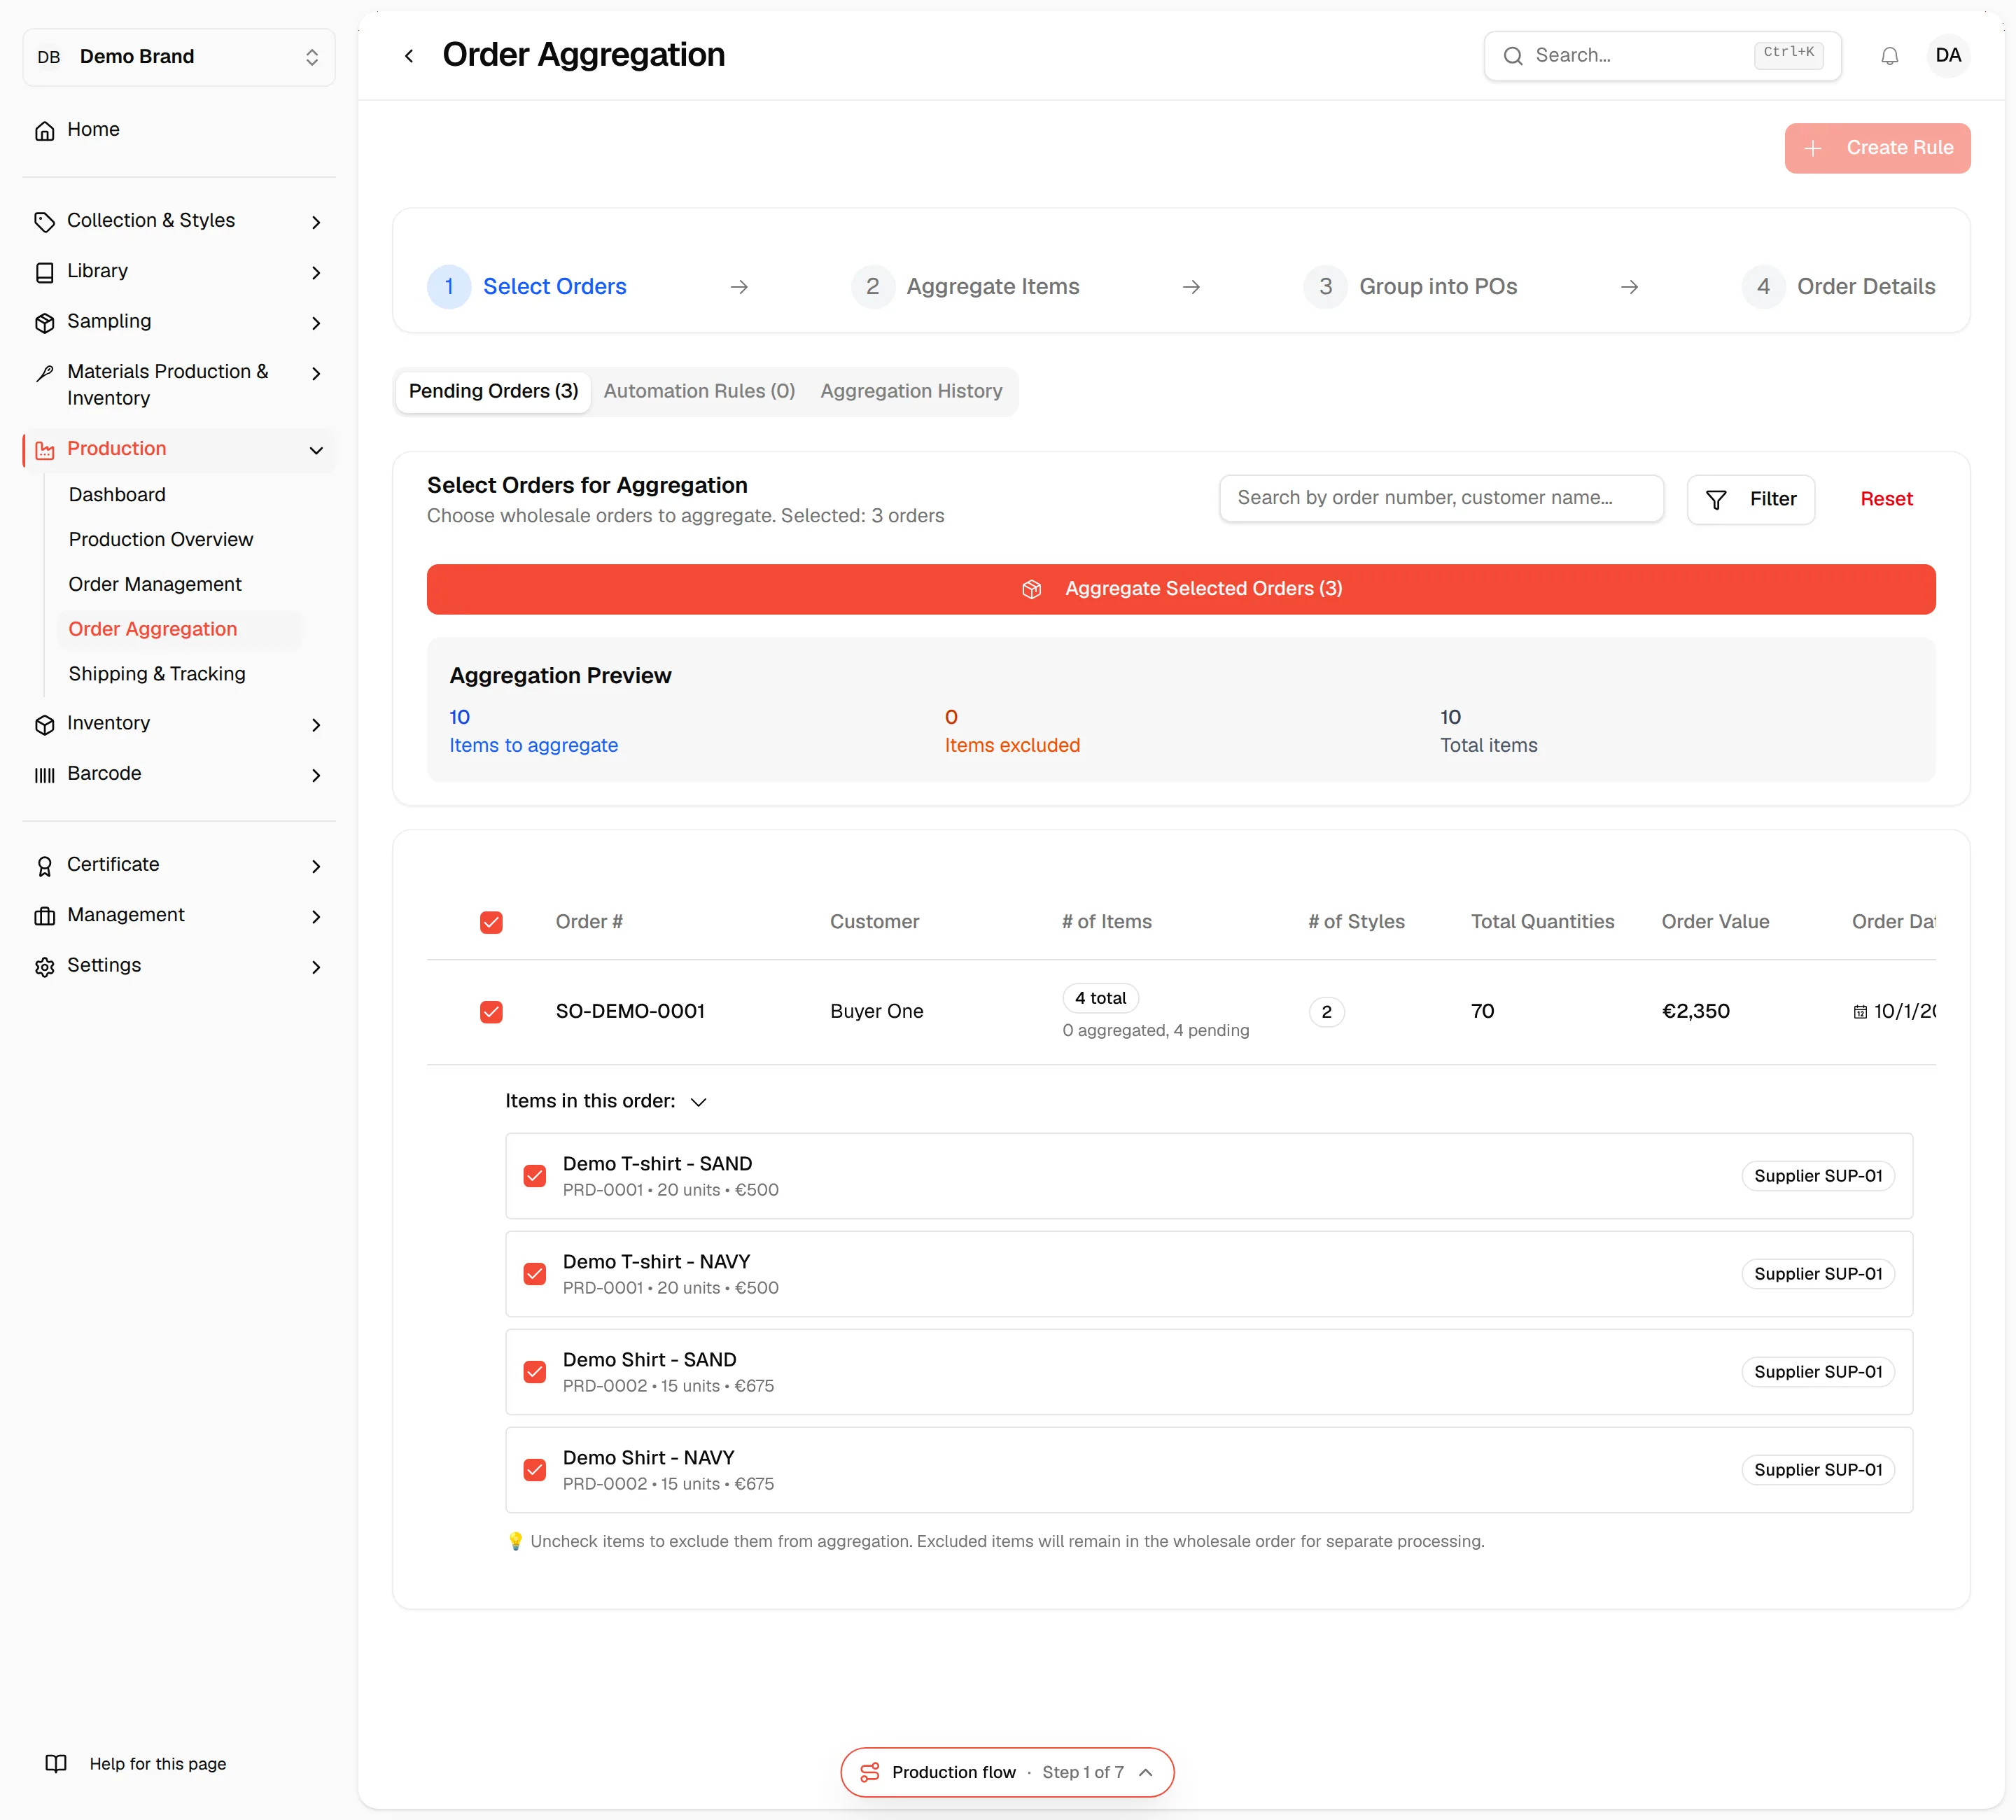2016x1820 pixels.
Task: Click Aggregate Selected Orders (3) button
Action: coord(1181,589)
